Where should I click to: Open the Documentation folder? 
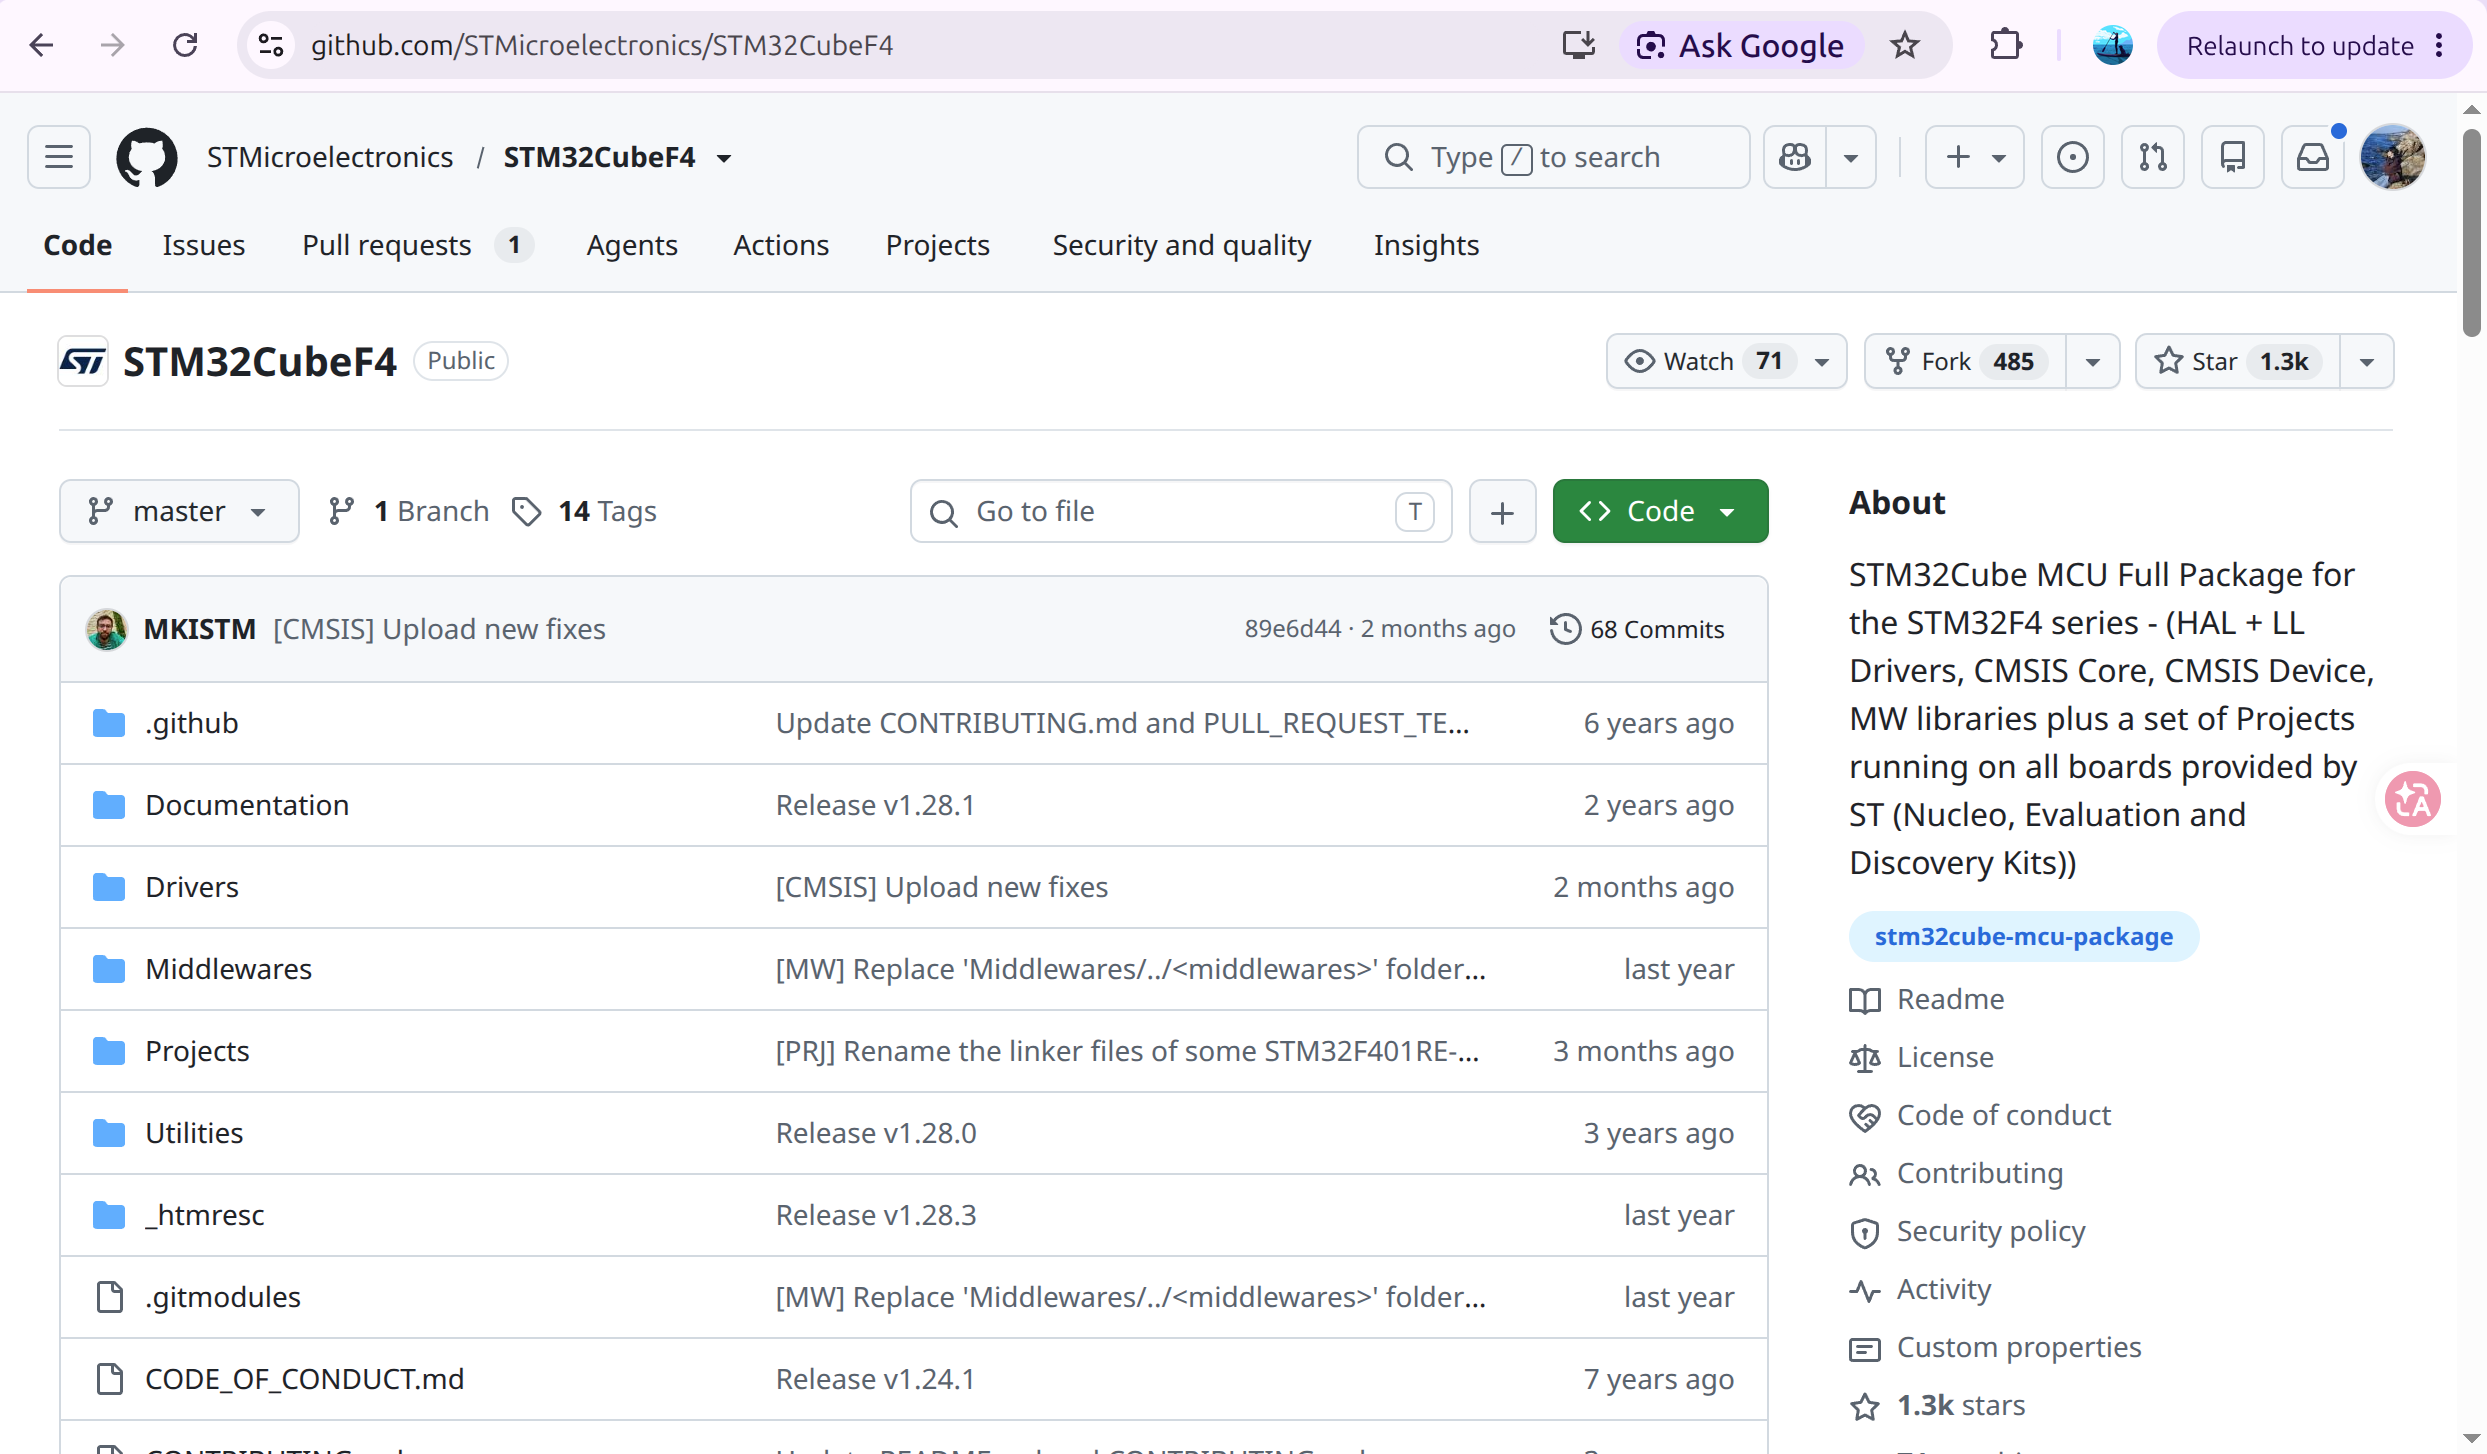(x=247, y=805)
